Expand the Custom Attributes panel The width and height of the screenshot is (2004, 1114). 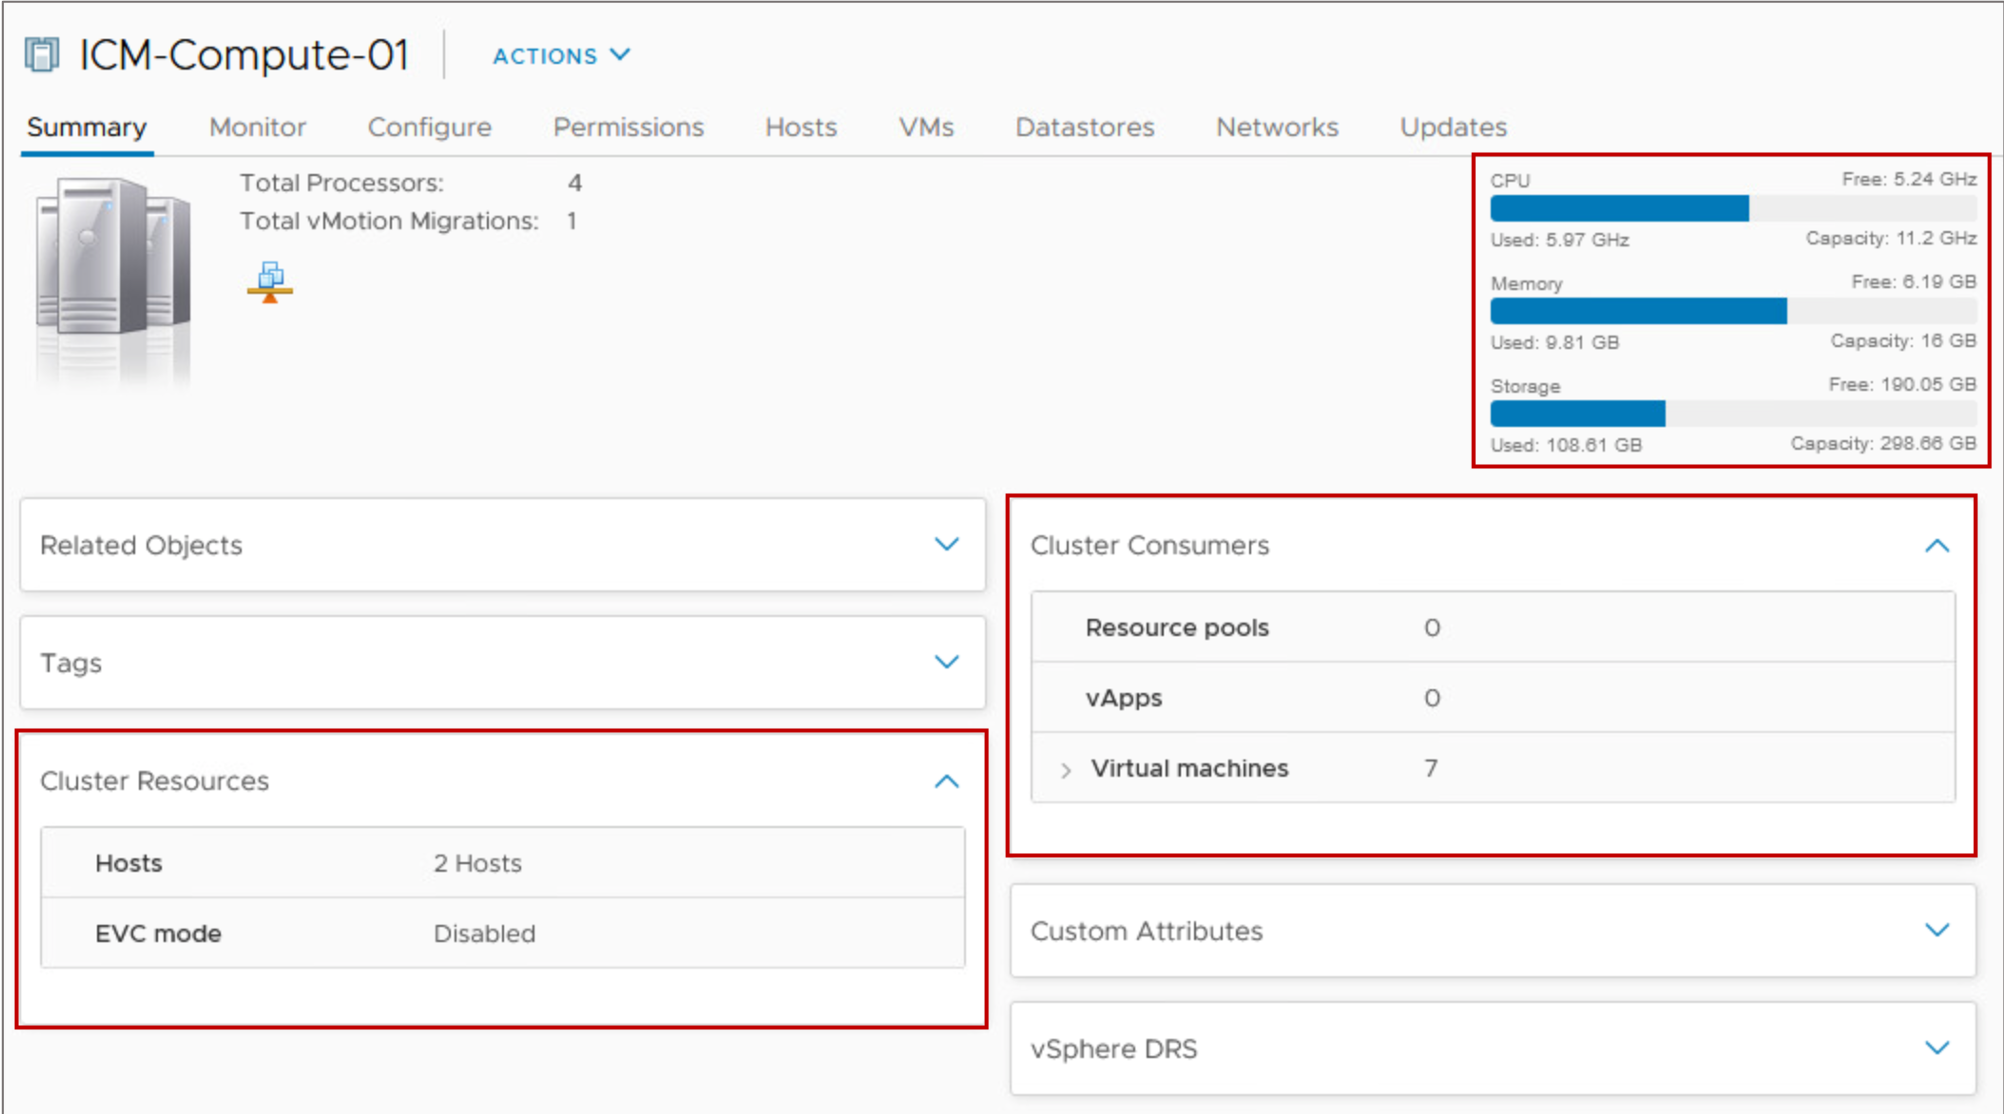pyautogui.click(x=1937, y=930)
